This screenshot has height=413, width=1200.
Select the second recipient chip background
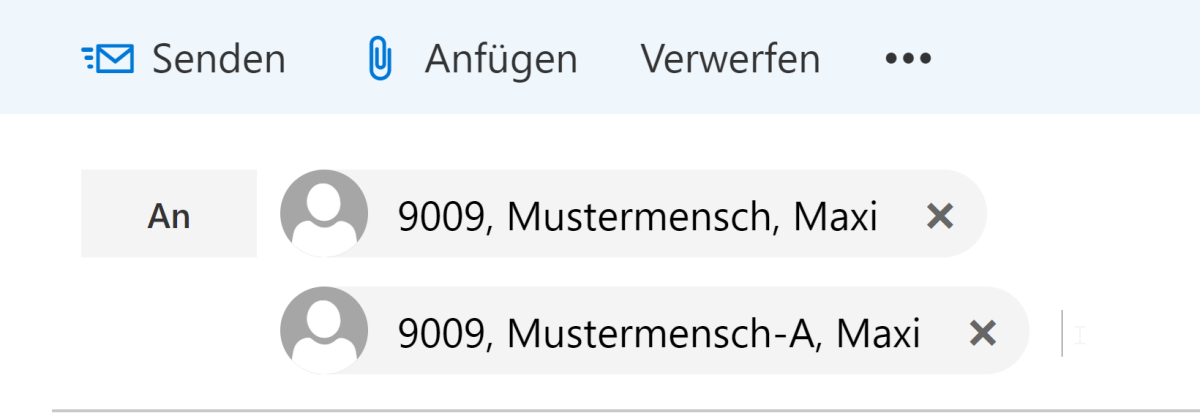[x=655, y=331]
